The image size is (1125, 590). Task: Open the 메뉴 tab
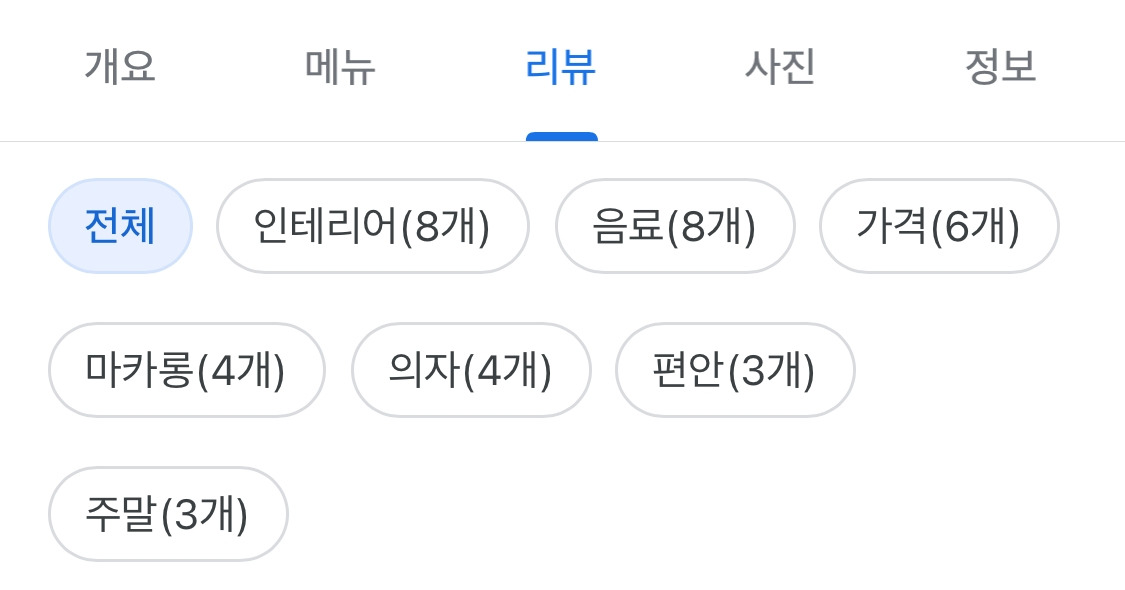pos(340,68)
